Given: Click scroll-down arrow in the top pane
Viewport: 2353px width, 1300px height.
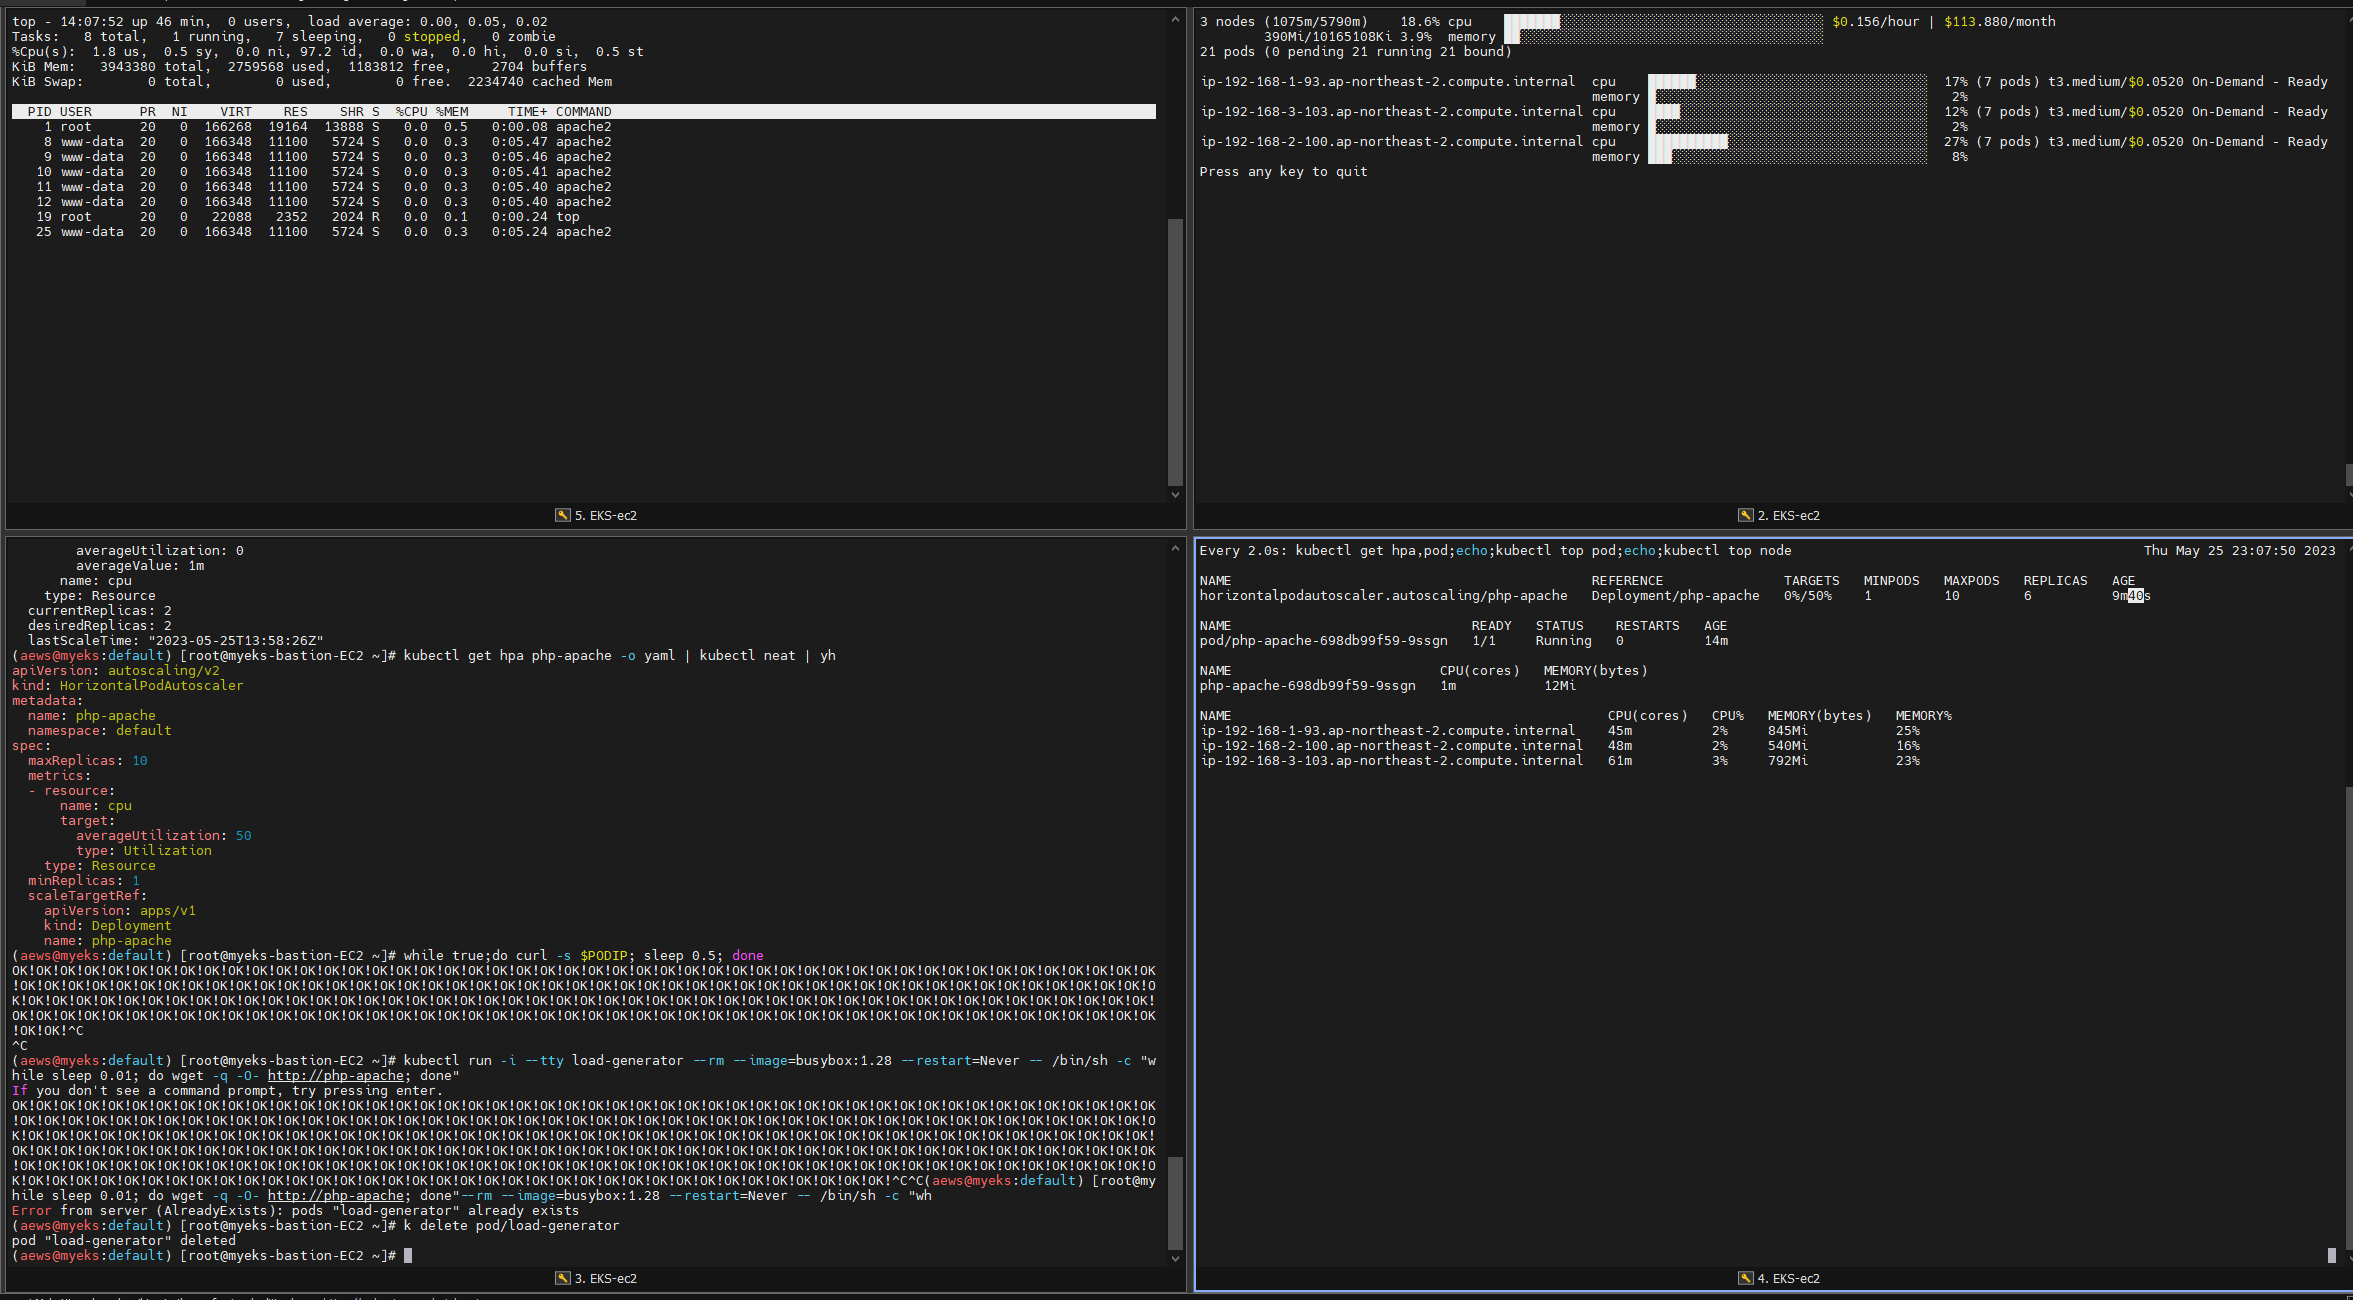Looking at the screenshot, I should click(1175, 495).
